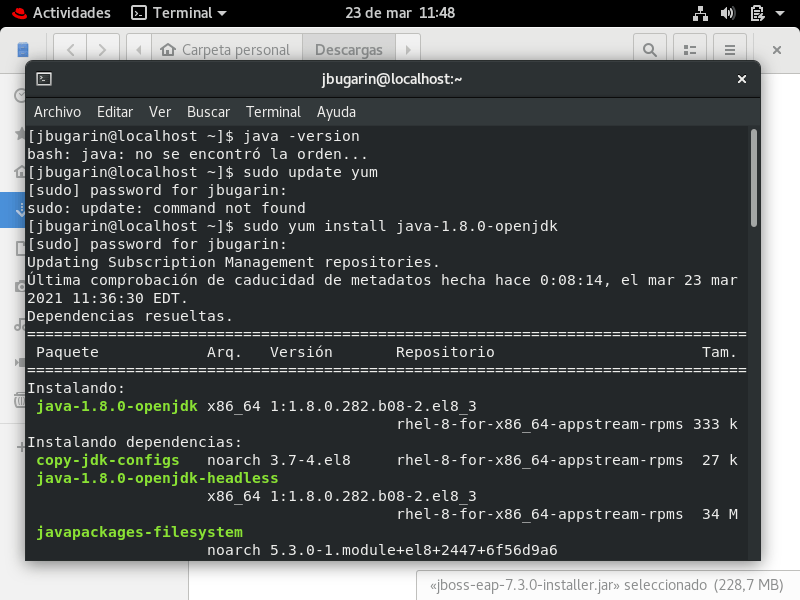This screenshot has height=600, width=800.
Task: Click the volume speaker icon in top bar
Action: (728, 14)
